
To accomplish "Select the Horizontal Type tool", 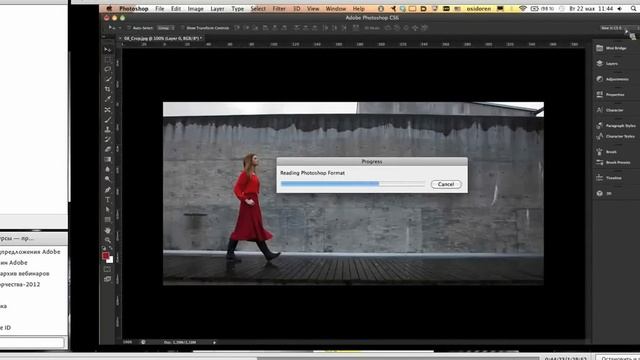I will point(108,200).
